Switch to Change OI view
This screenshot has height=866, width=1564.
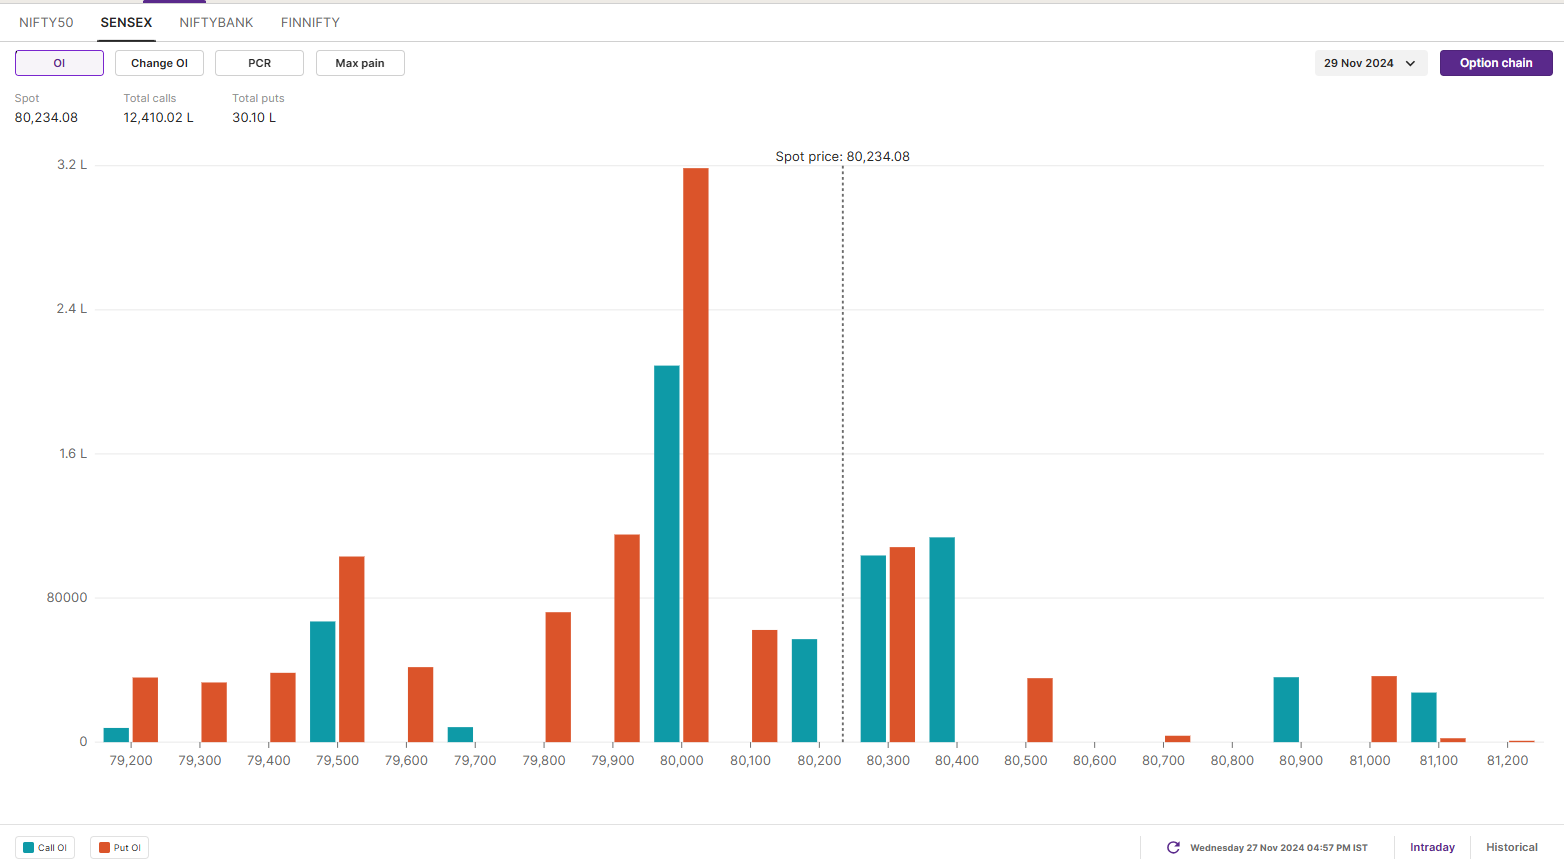pyautogui.click(x=159, y=63)
